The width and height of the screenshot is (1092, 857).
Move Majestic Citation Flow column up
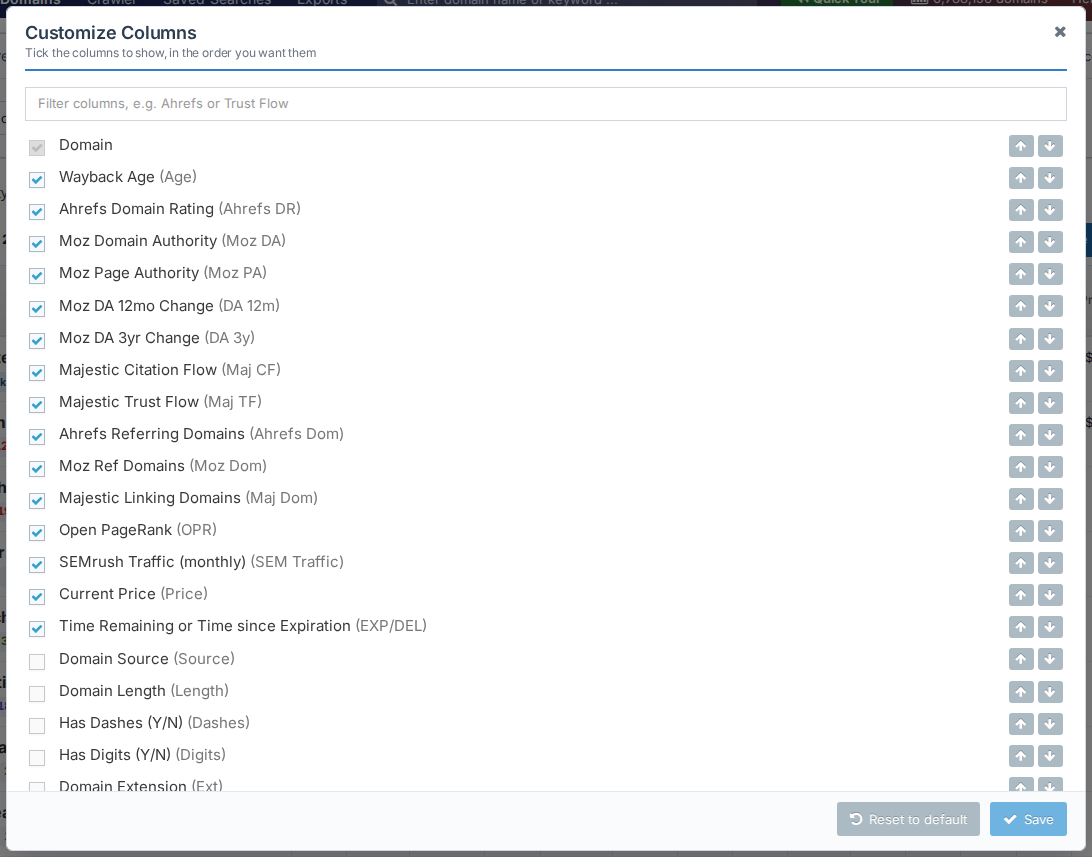(1021, 371)
